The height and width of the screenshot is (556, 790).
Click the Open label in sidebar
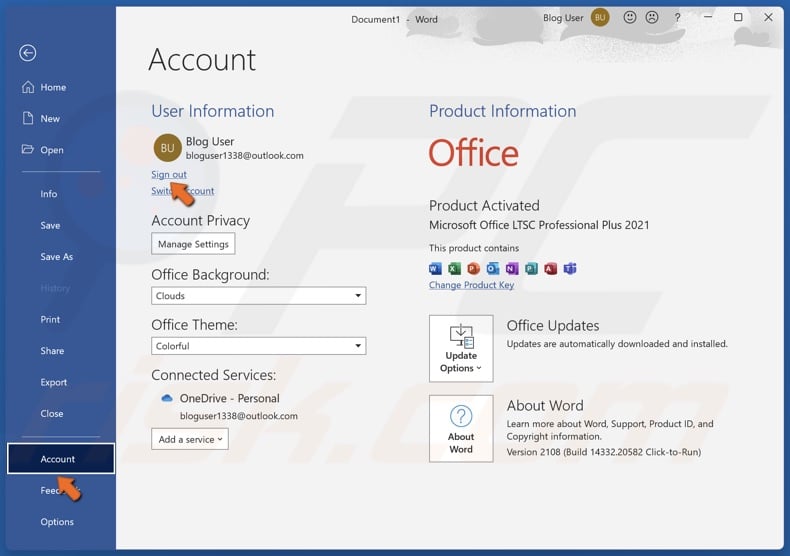[x=52, y=150]
